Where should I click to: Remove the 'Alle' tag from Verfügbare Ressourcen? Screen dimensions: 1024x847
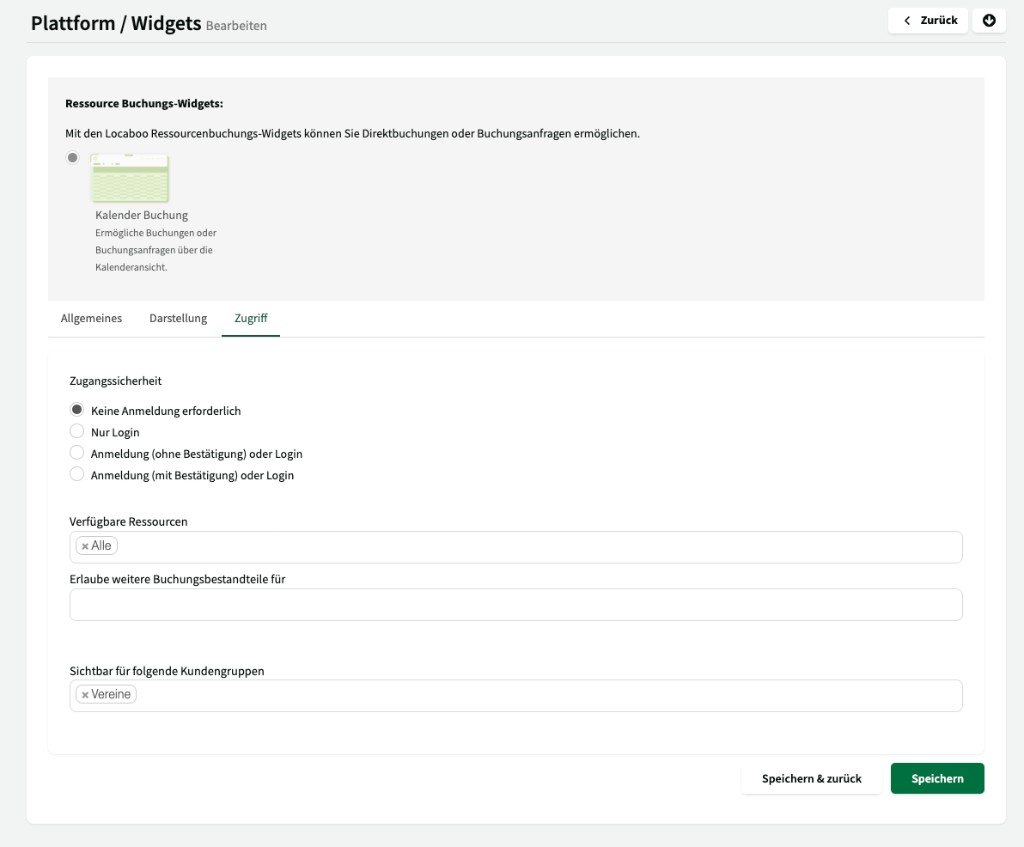(x=85, y=545)
